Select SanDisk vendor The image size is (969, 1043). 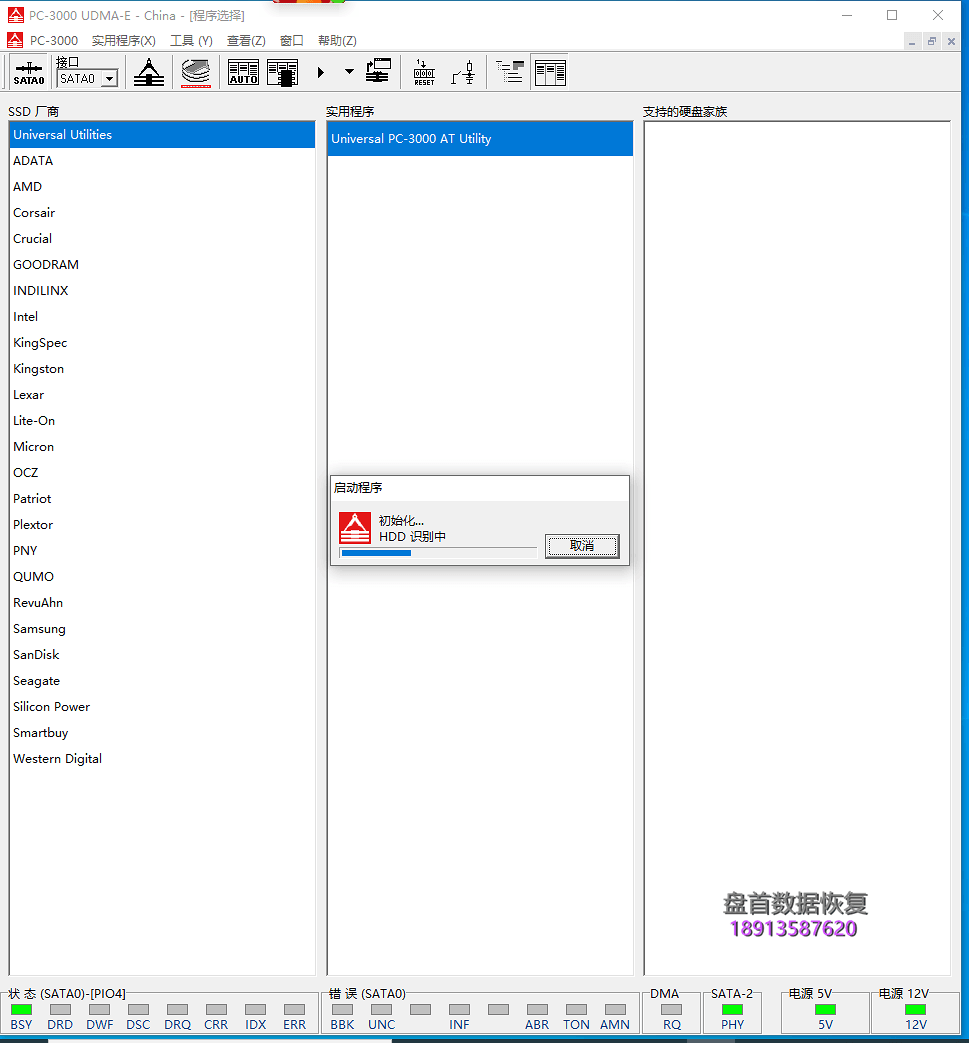[x=162, y=654]
